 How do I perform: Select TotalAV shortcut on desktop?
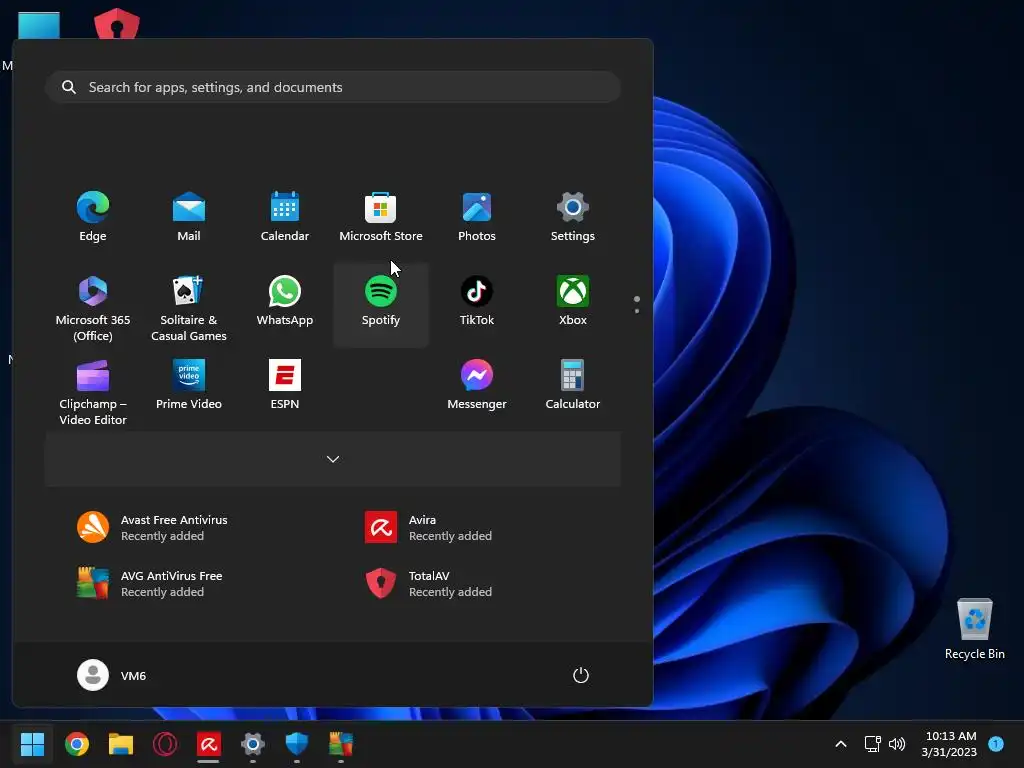tap(117, 24)
